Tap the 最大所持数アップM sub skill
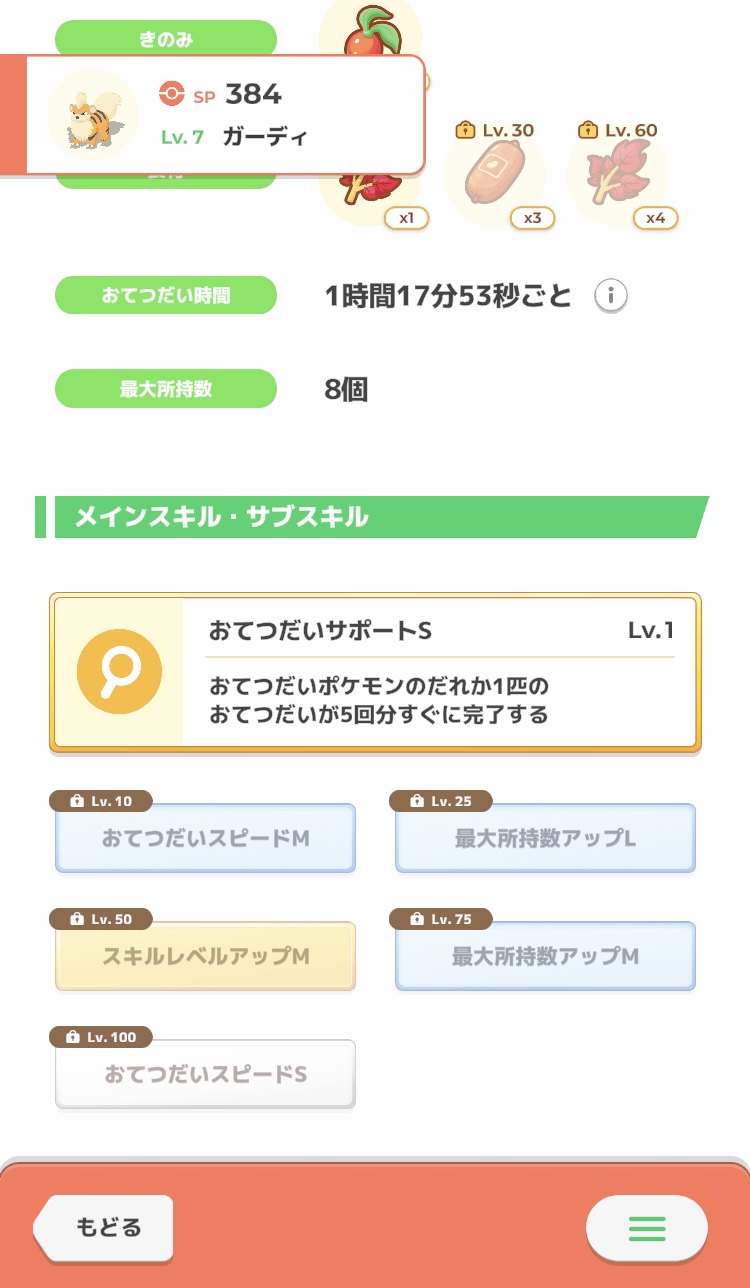This screenshot has height=1288, width=750. click(545, 956)
